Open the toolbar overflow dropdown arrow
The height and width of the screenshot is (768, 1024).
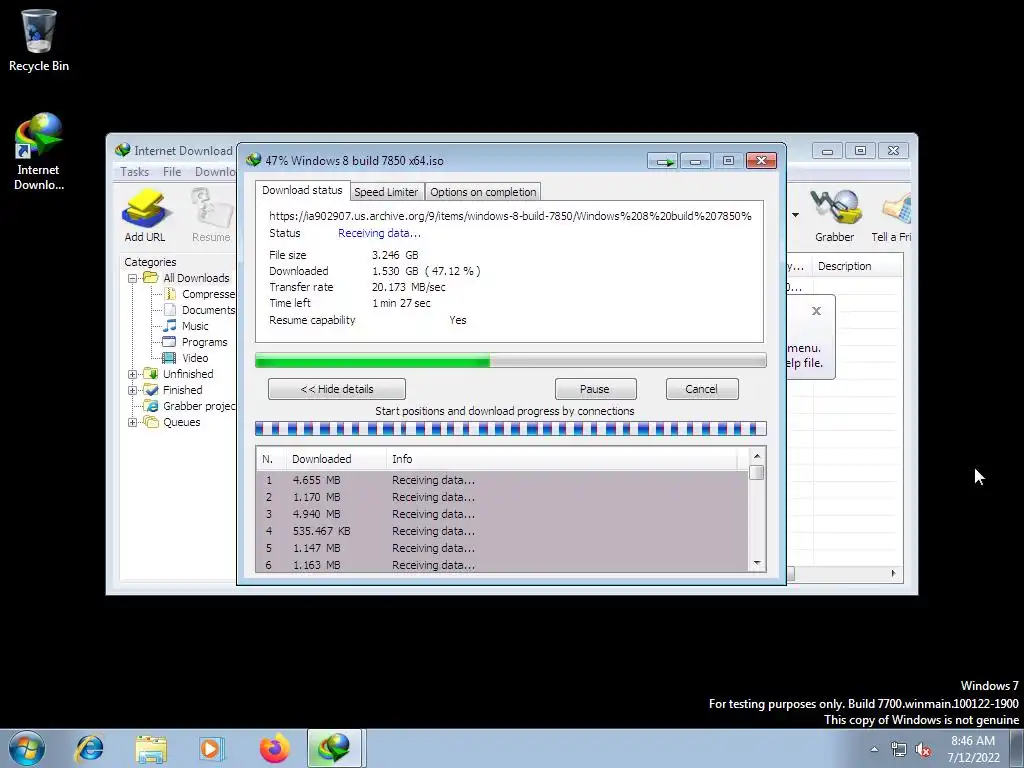(795, 215)
